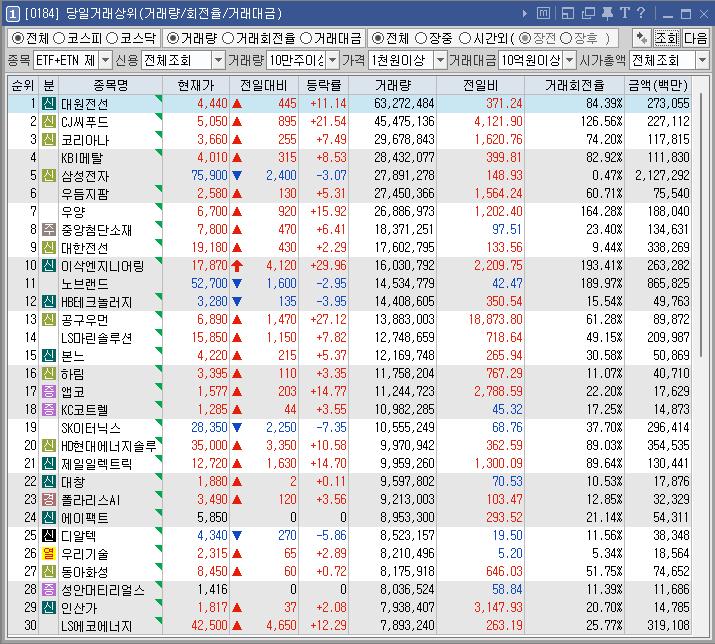Click the duplicate window icon in title bar
Screen dimensions: 715x644
pos(588,14)
